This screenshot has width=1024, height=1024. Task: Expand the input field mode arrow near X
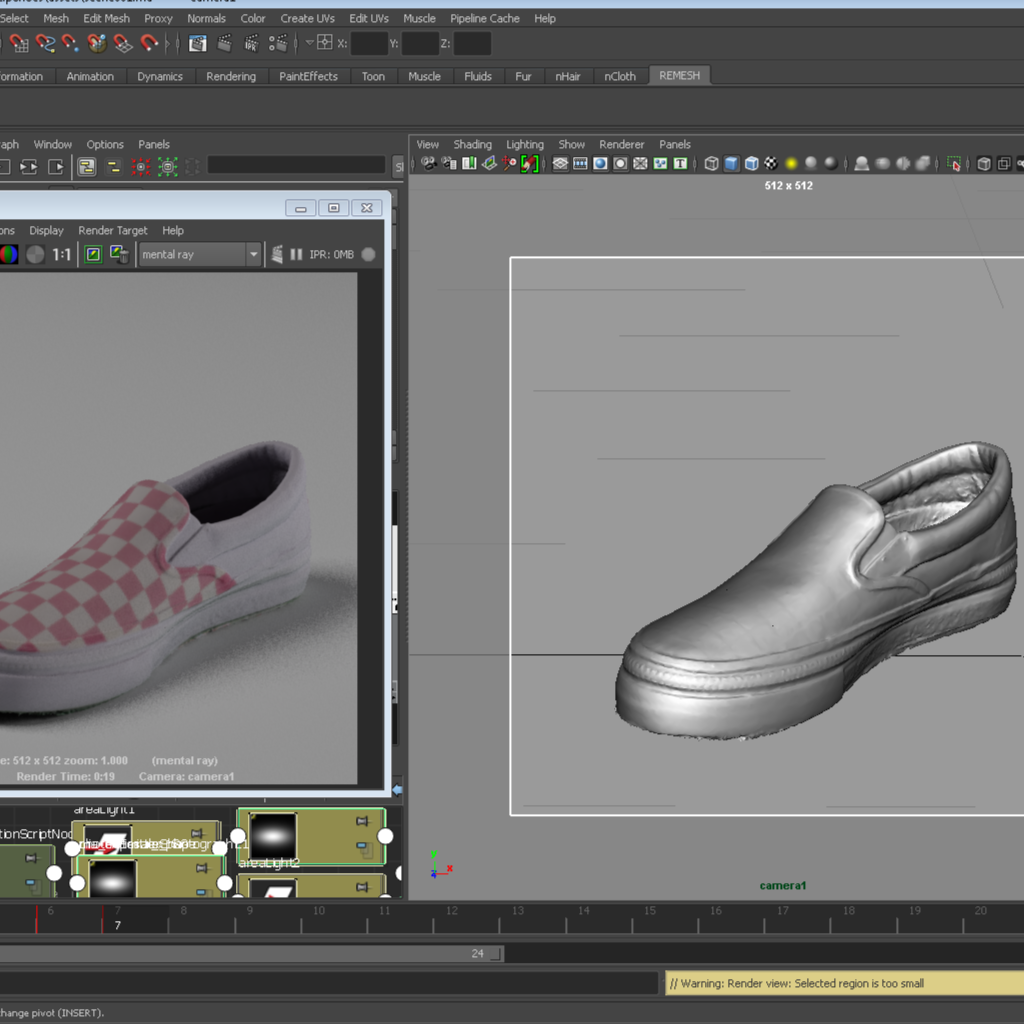310,43
